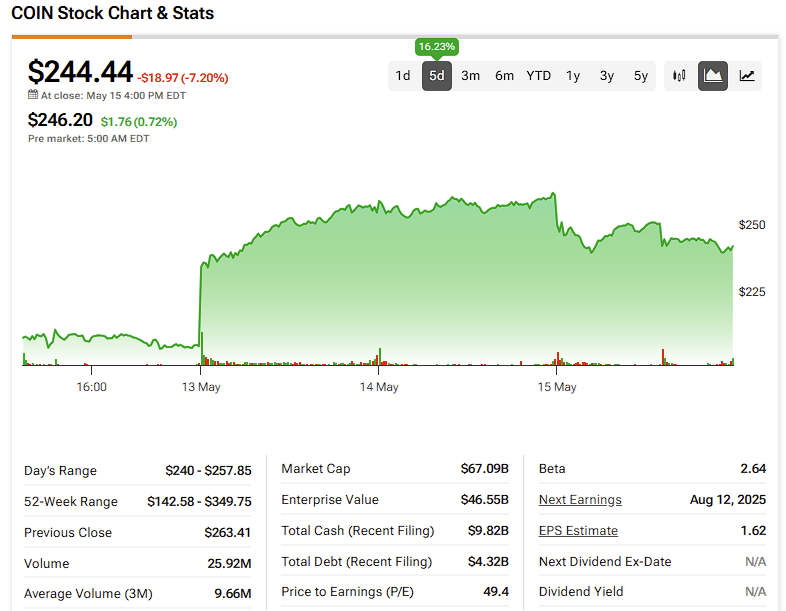Open the Next Earnings link

tap(580, 500)
